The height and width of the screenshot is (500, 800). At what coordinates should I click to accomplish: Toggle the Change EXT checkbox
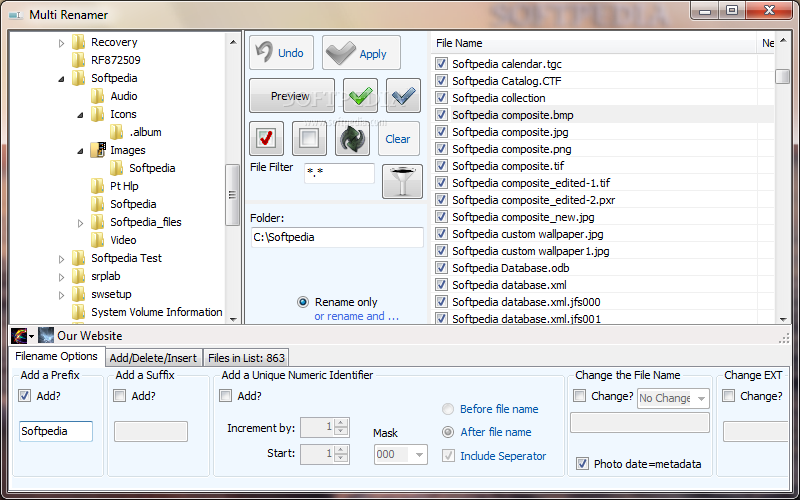point(729,395)
